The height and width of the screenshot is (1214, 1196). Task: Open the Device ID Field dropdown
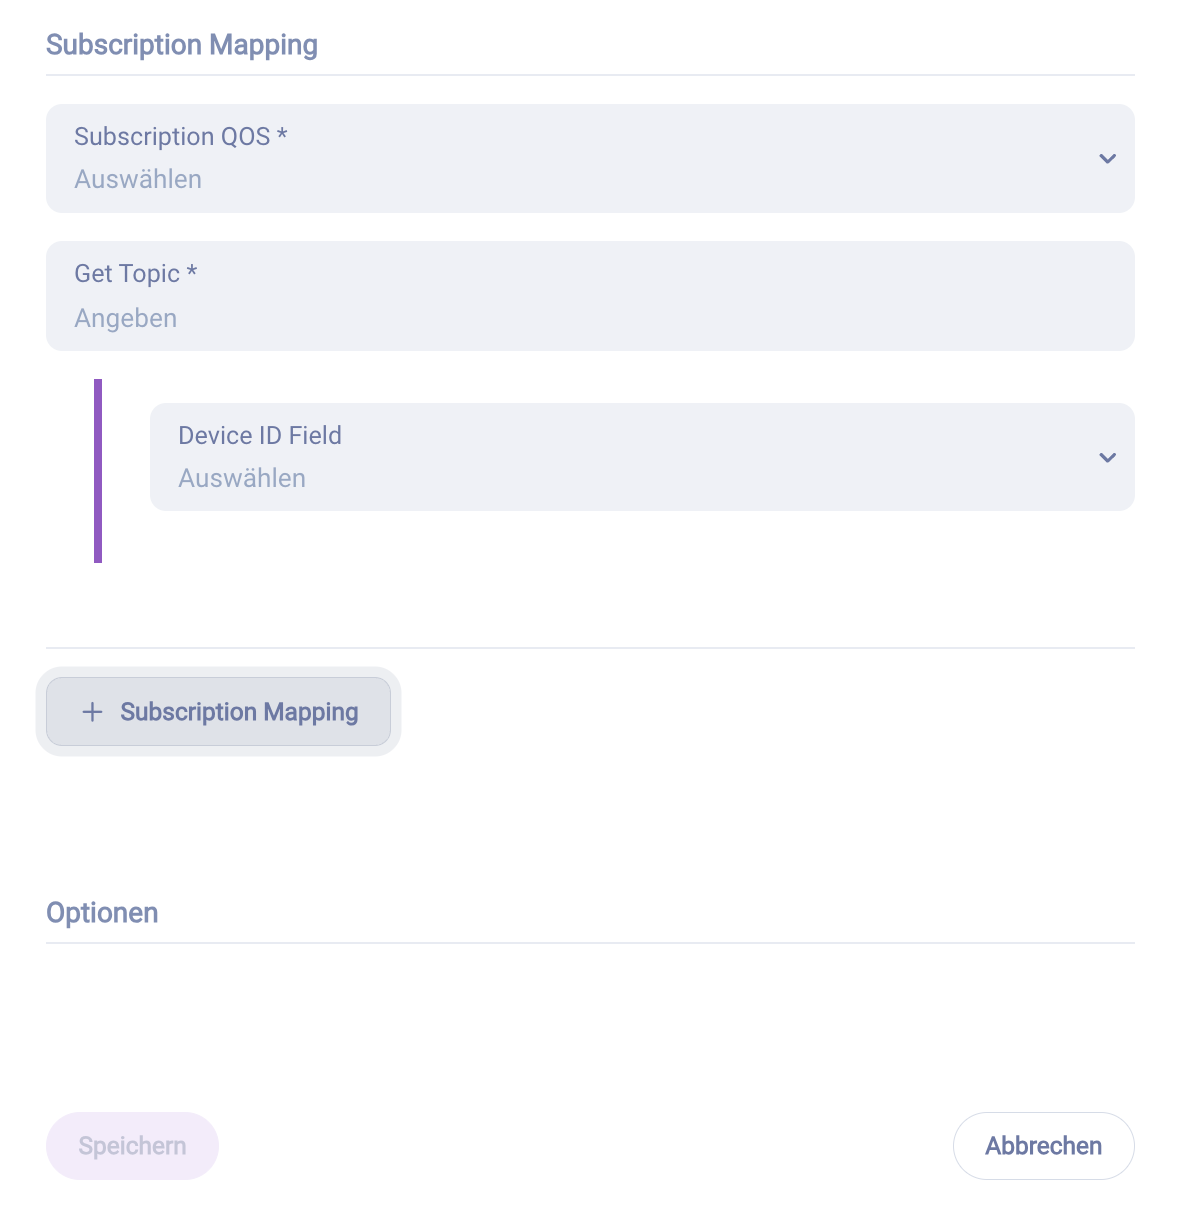[x=642, y=457]
